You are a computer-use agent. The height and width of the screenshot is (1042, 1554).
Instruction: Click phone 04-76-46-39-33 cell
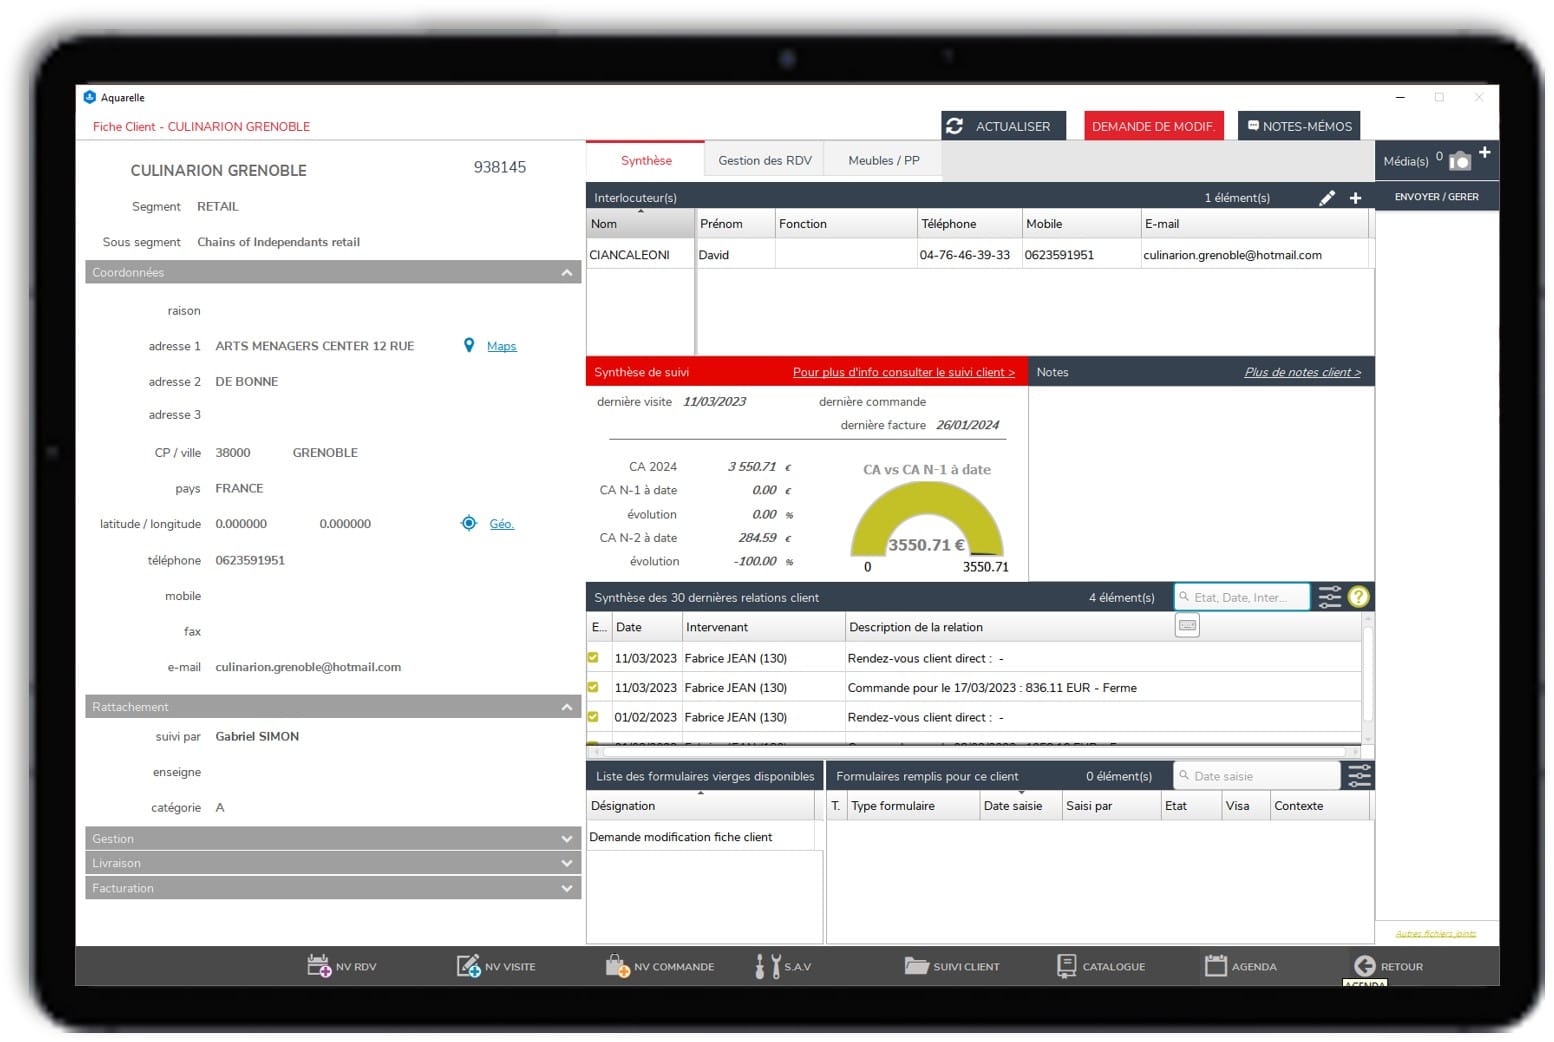pyautogui.click(x=965, y=255)
